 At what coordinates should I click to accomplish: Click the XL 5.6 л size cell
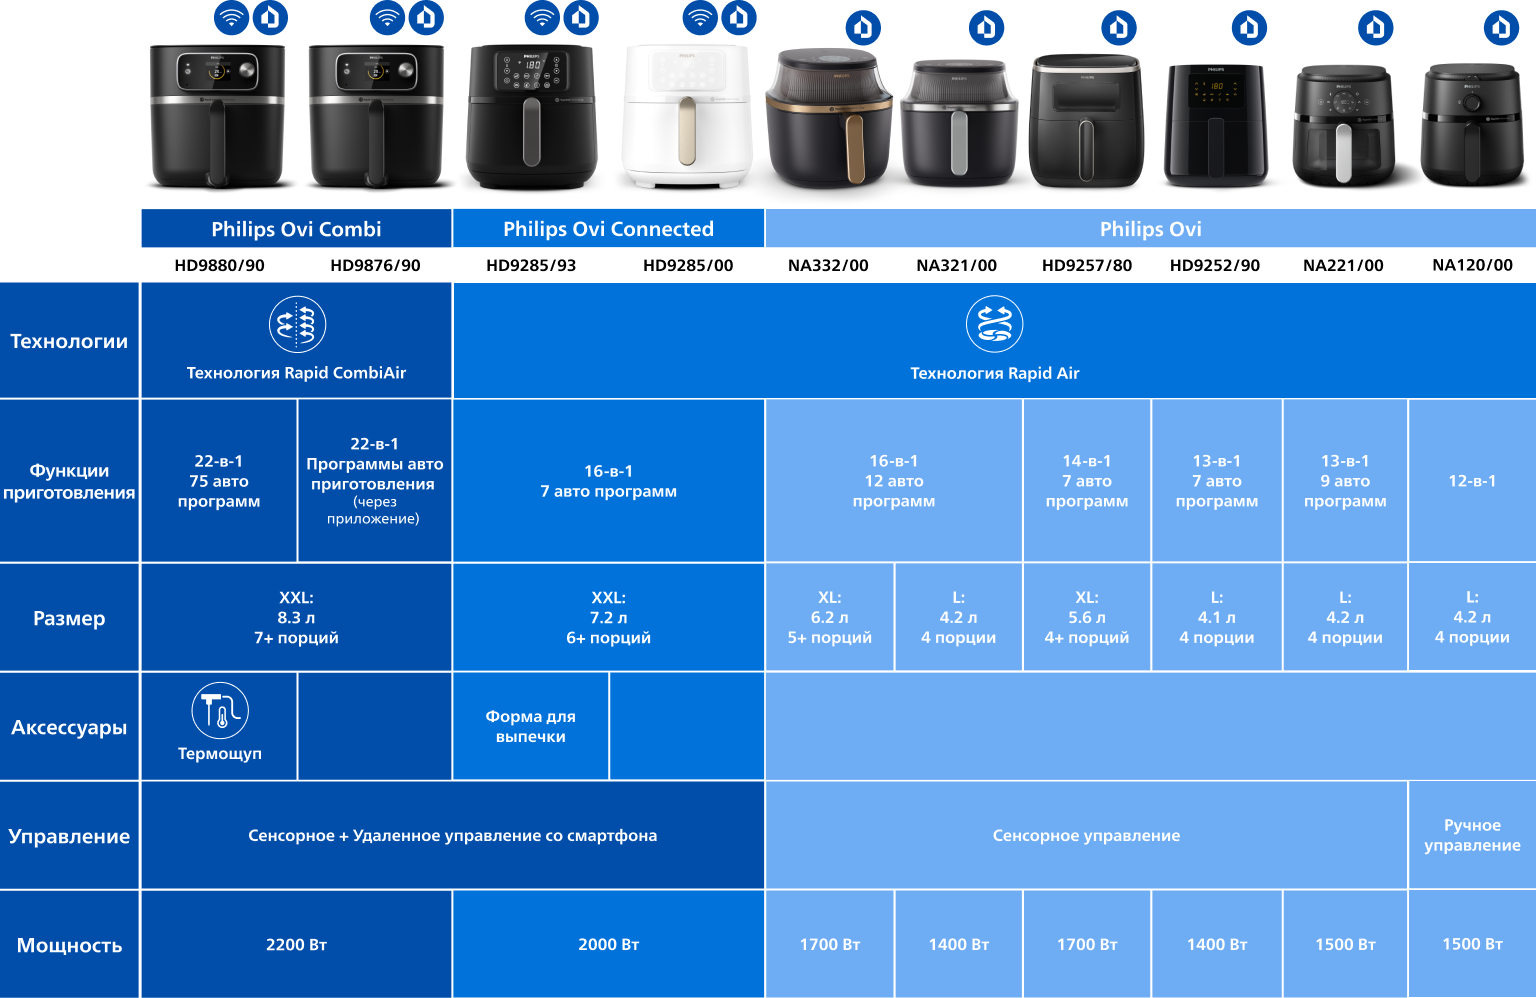pyautogui.click(x=1087, y=617)
